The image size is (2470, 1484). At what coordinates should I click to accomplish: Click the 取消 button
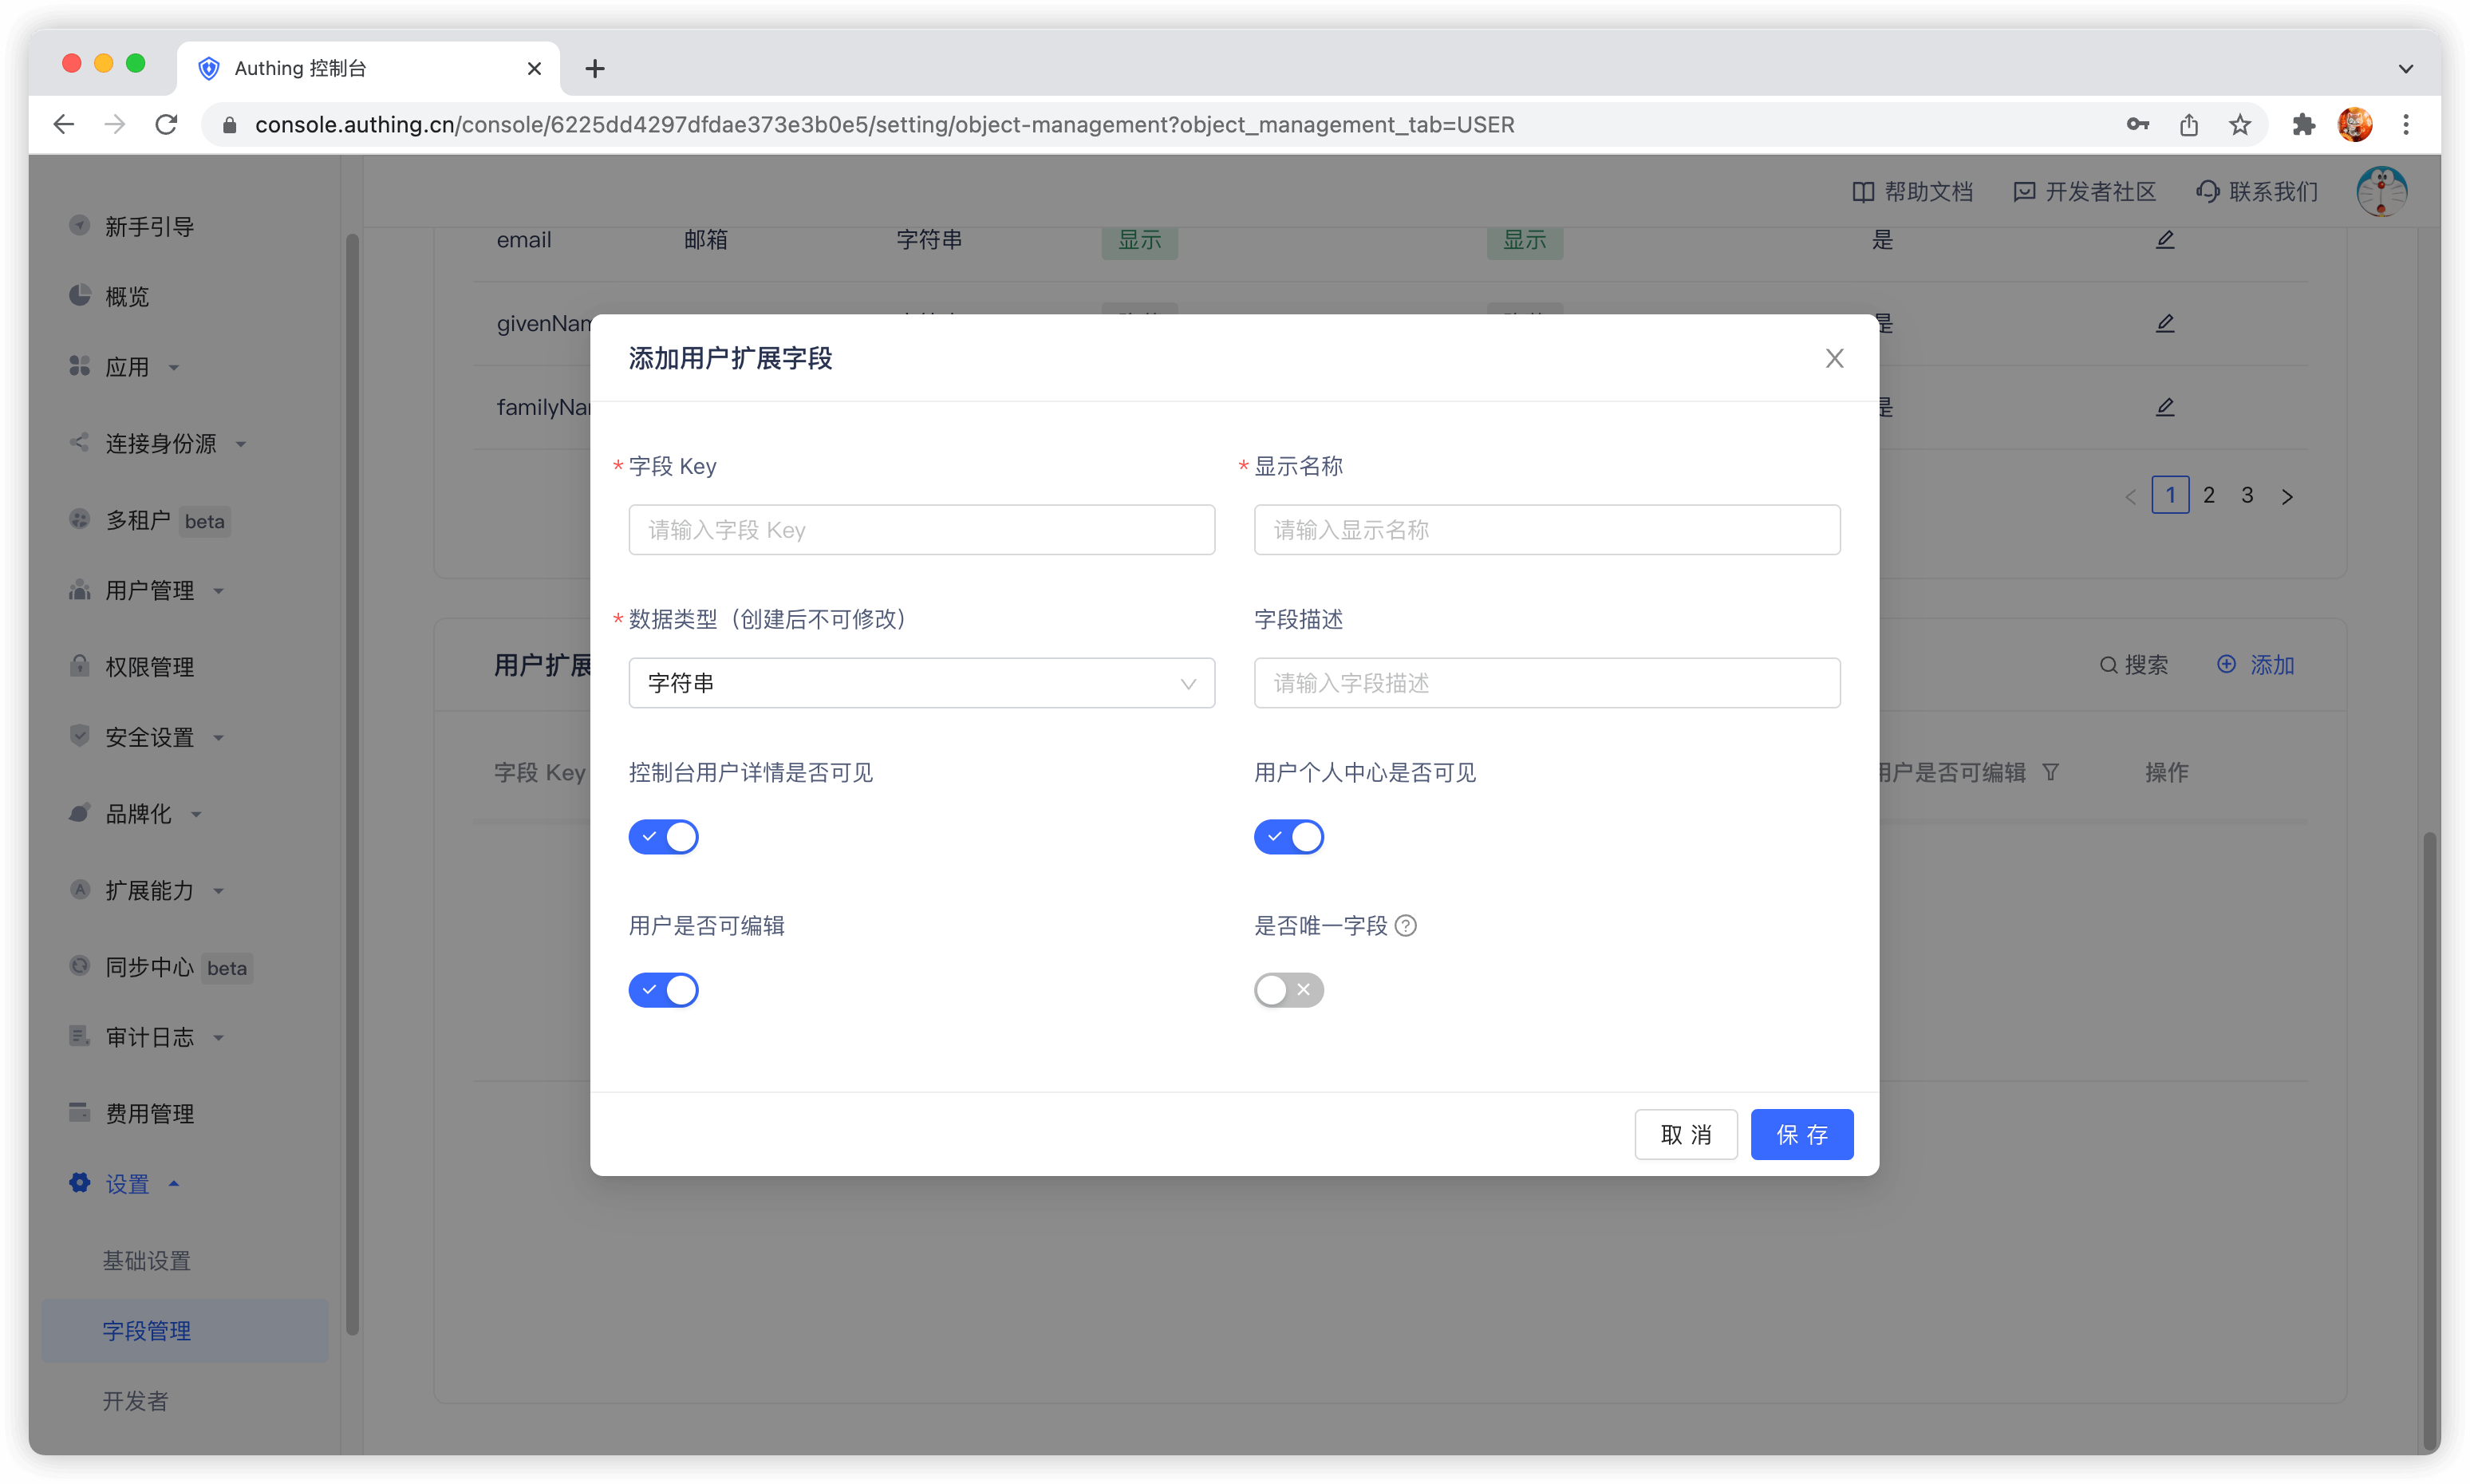click(1685, 1134)
